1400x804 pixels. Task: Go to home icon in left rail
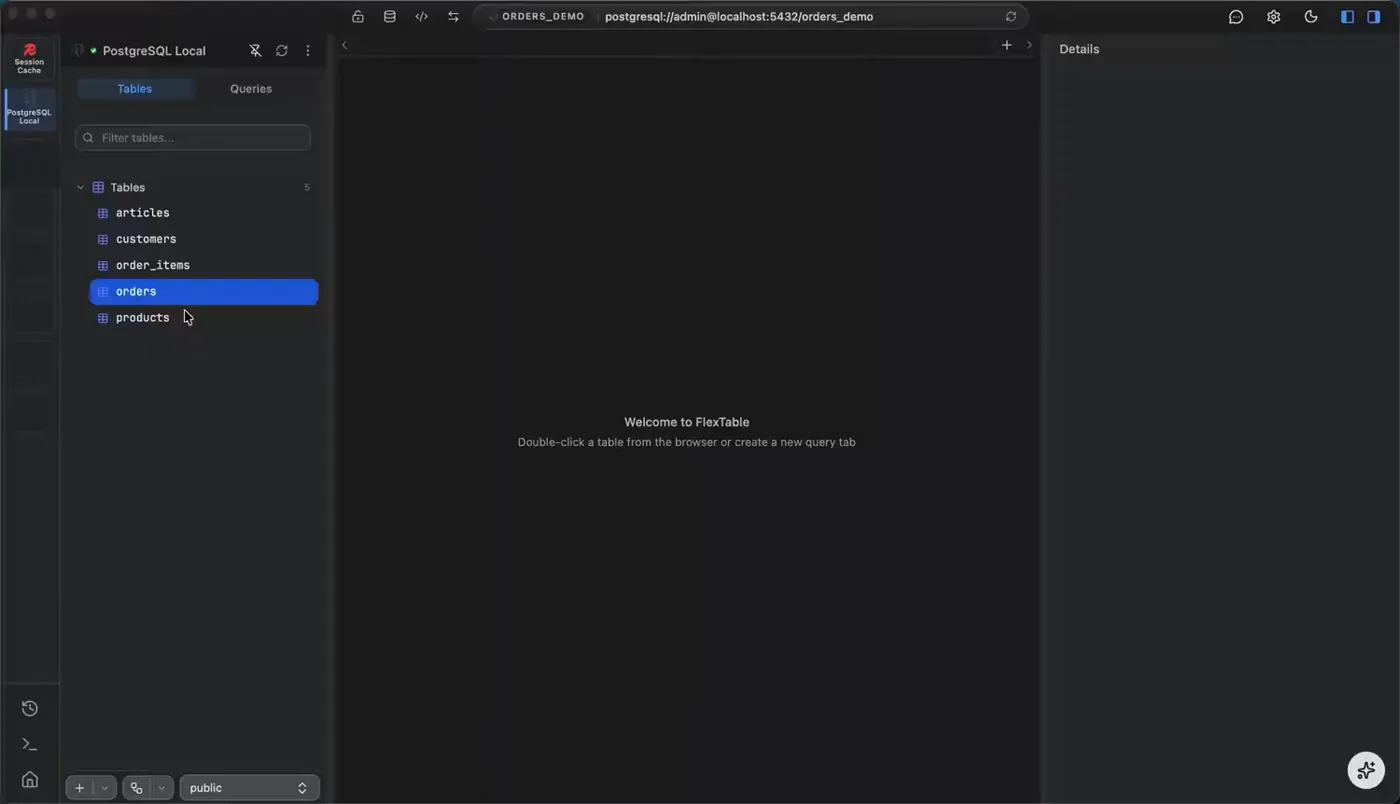coord(30,780)
